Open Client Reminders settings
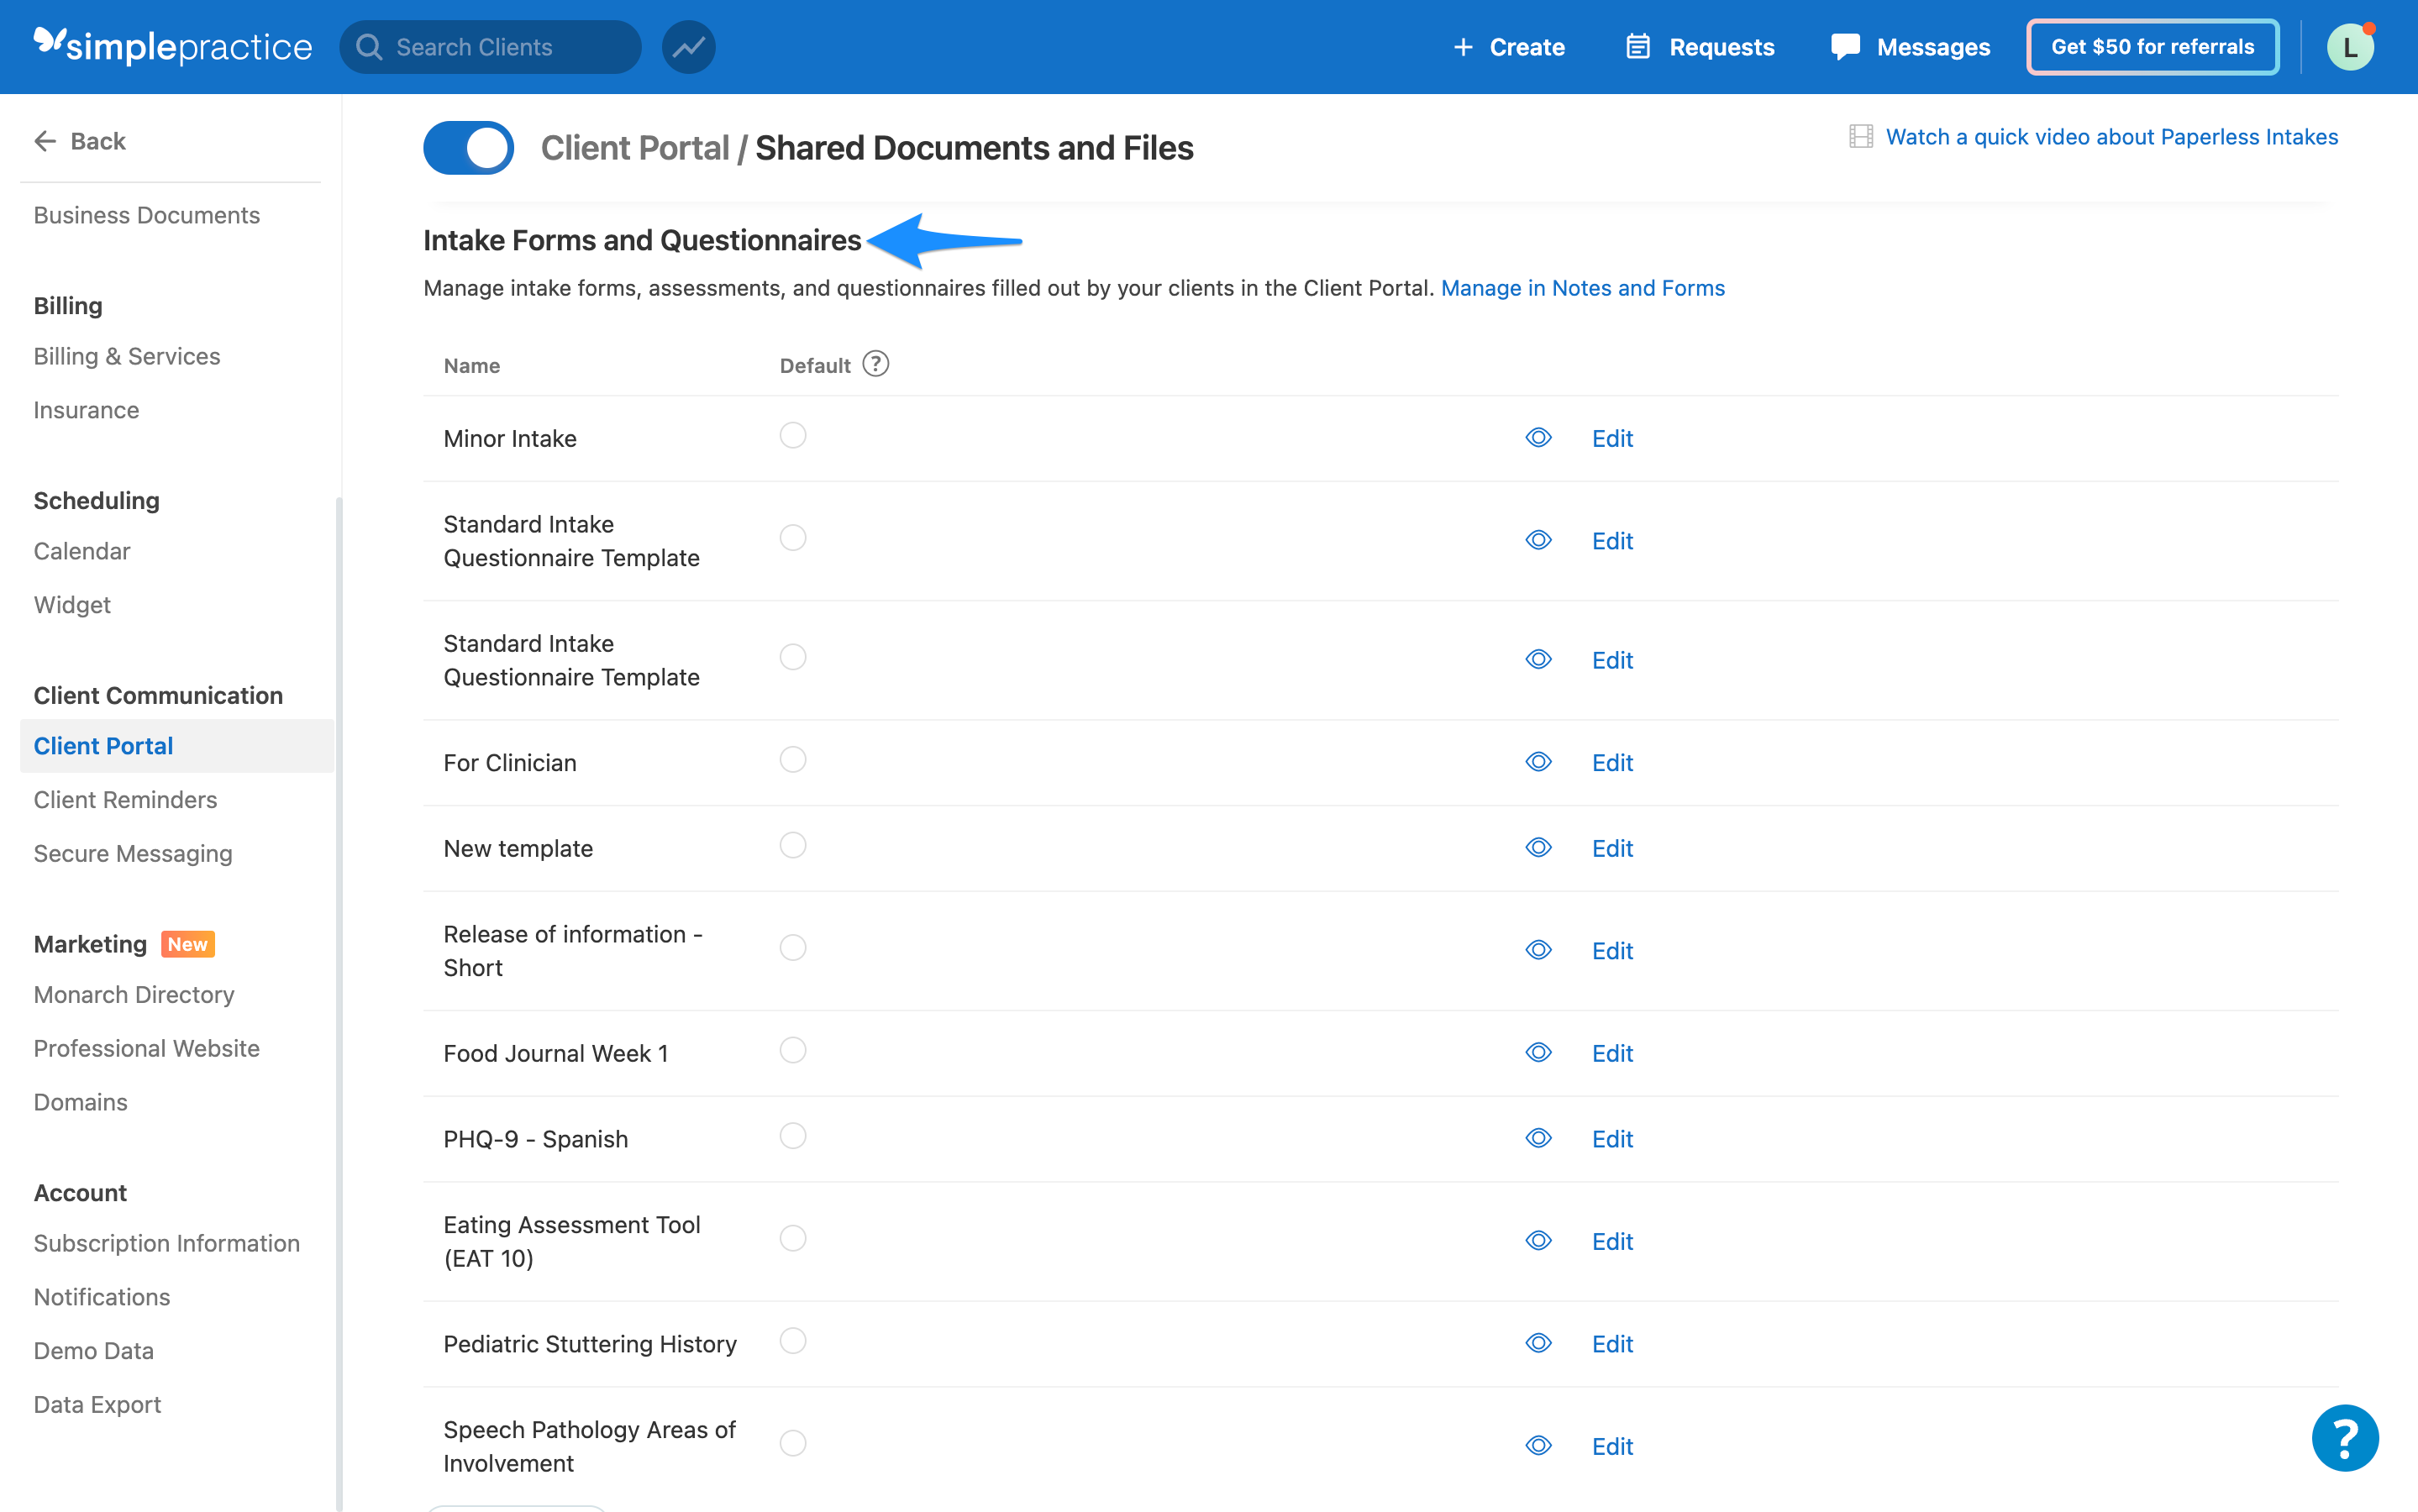 [x=125, y=800]
